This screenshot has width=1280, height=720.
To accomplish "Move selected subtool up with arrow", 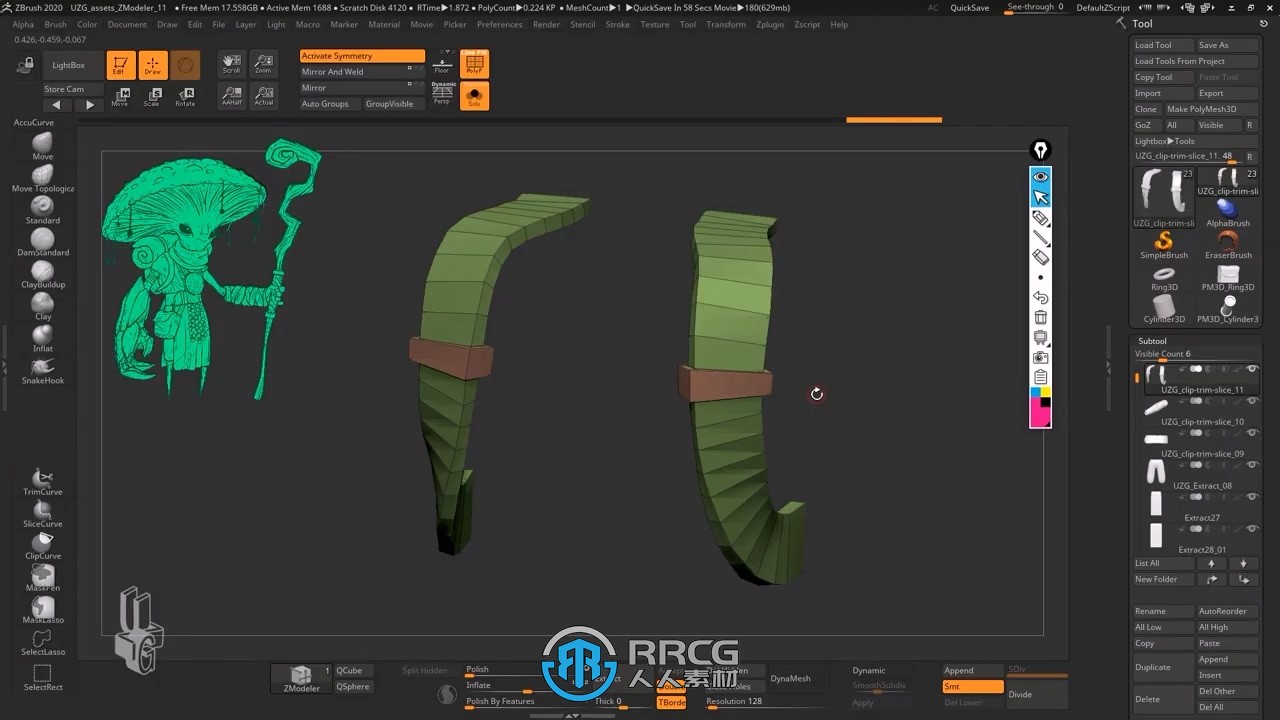I will pos(1211,563).
